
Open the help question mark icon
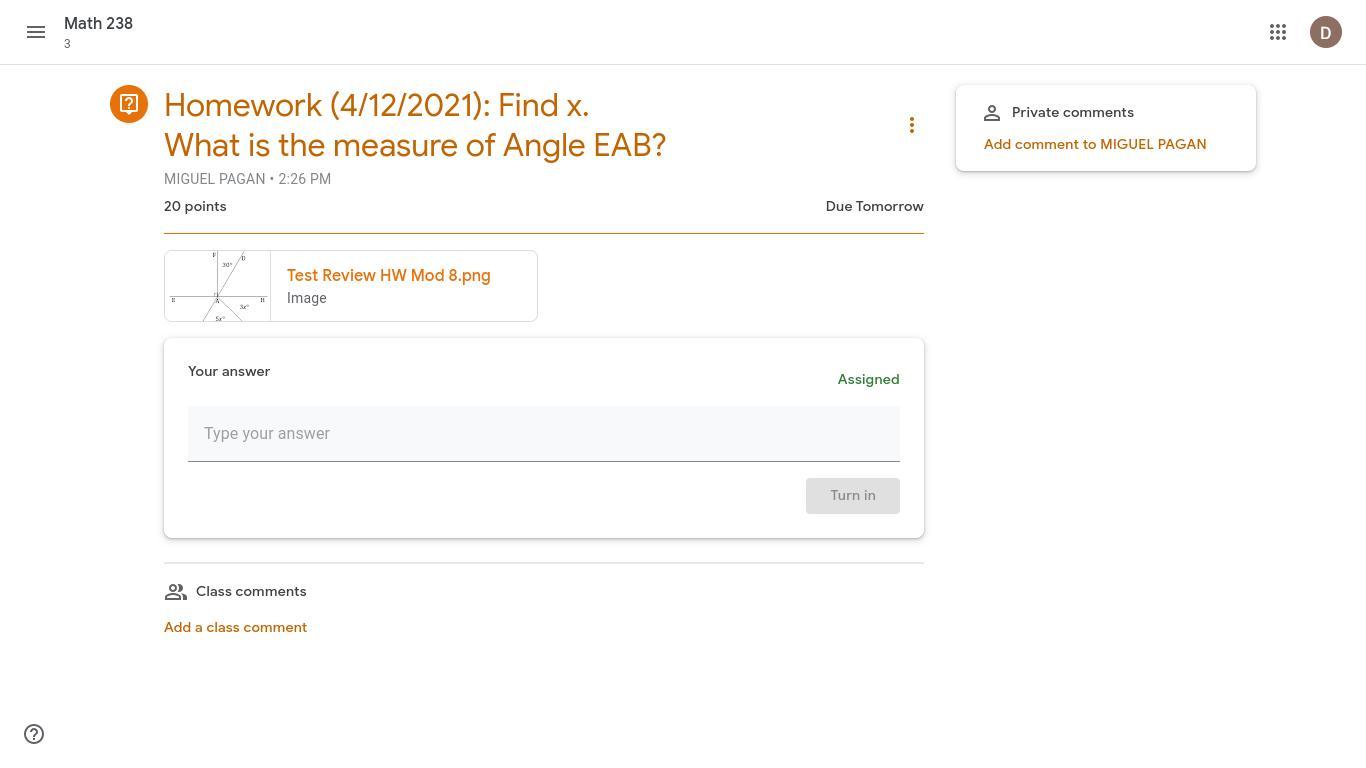34,734
